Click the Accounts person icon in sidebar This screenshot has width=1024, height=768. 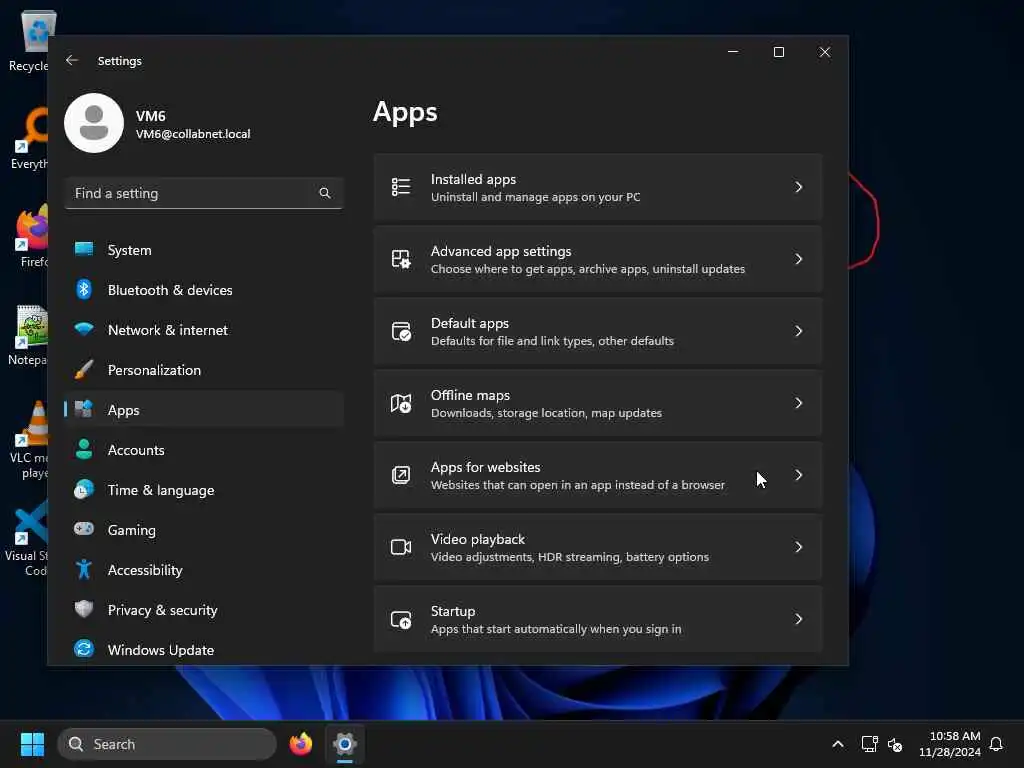(84, 449)
